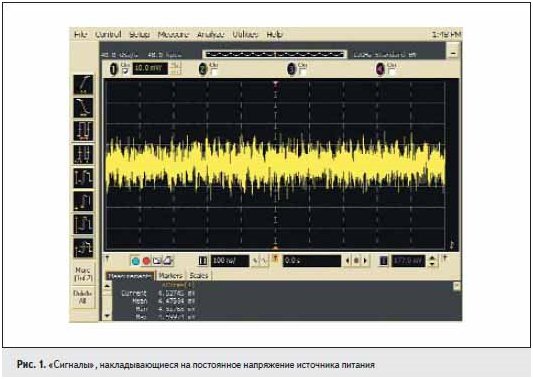Open the Measure menu
This screenshot has height=379, width=533.
click(x=173, y=35)
